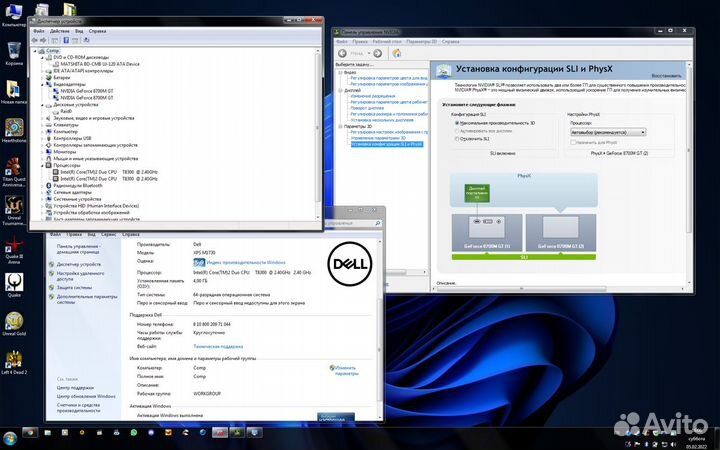Open Управление параметрами 3D task link

(378, 138)
